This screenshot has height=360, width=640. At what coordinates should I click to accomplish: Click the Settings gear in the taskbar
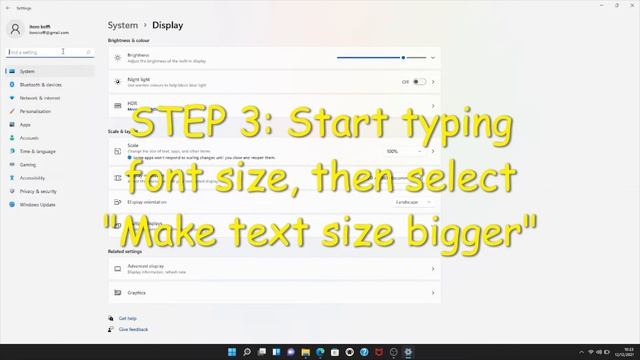(408, 352)
